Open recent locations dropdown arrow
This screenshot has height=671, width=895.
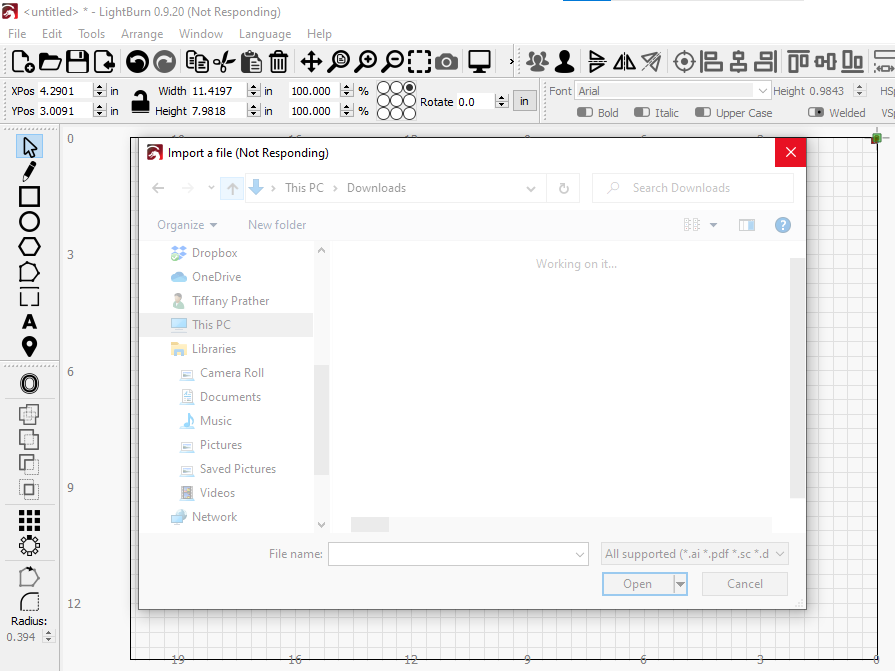coord(211,188)
